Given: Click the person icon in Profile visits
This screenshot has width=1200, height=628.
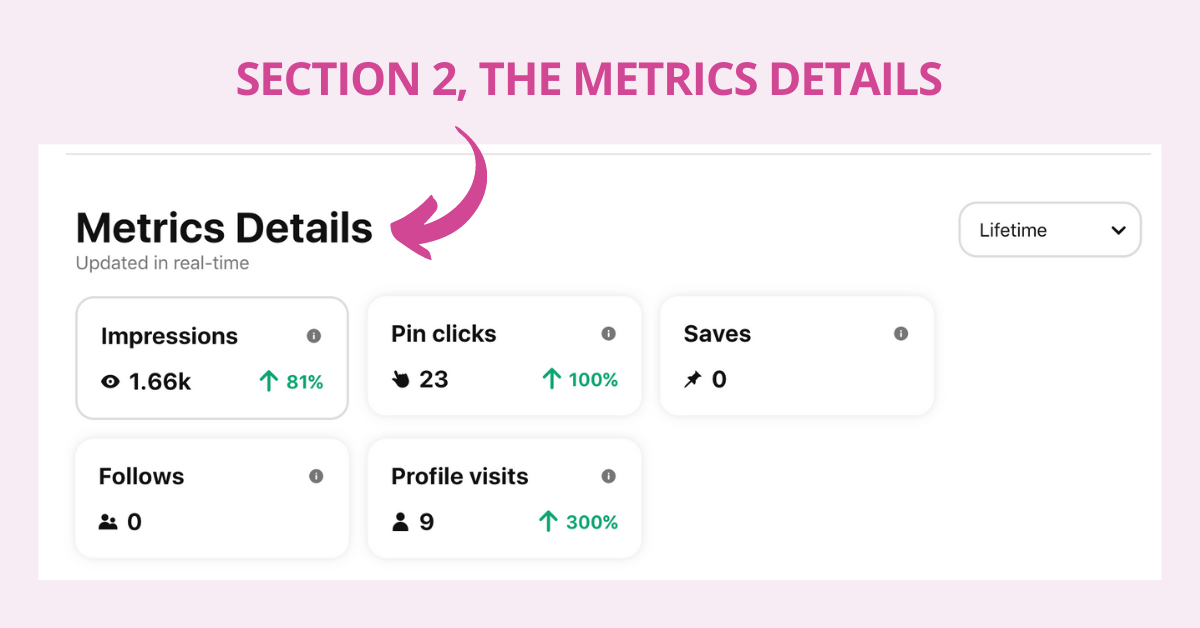Looking at the screenshot, I should coord(401,522).
